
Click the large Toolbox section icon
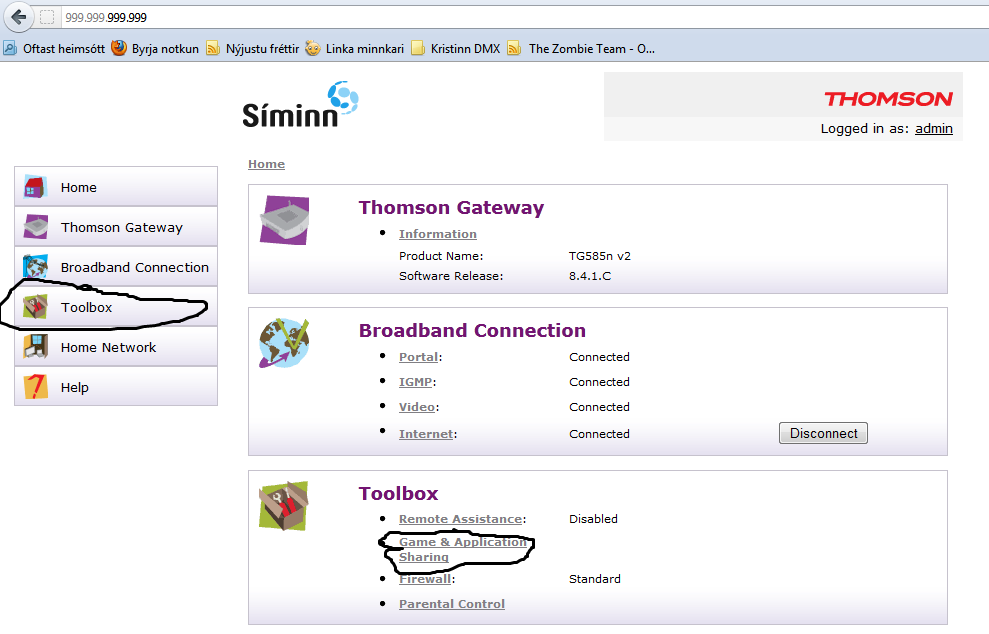[284, 505]
